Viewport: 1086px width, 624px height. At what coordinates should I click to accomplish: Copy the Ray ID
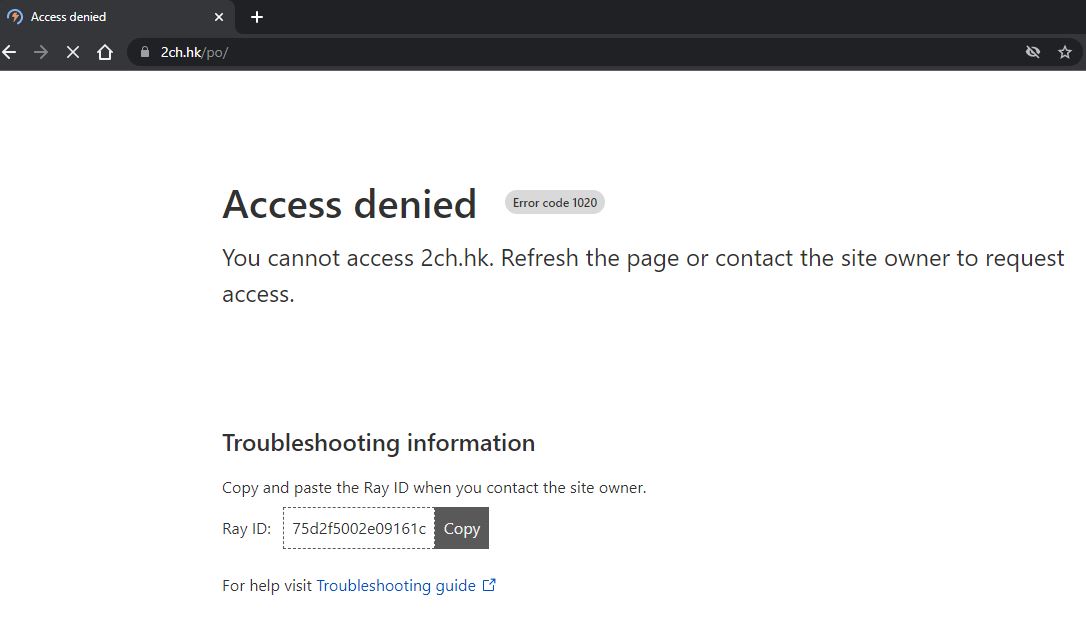[x=461, y=528]
